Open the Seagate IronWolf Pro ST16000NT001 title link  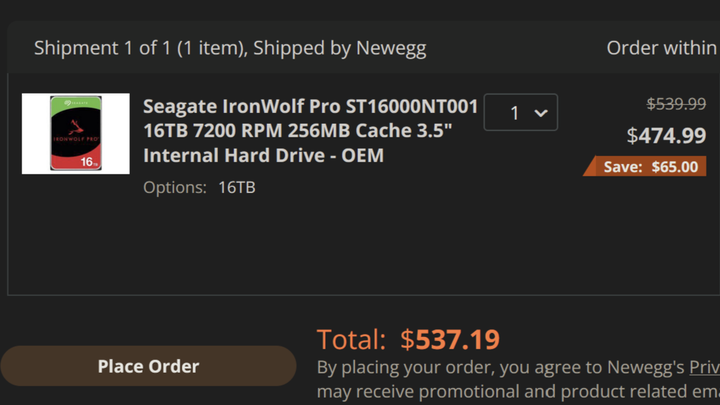pyautogui.click(x=310, y=131)
